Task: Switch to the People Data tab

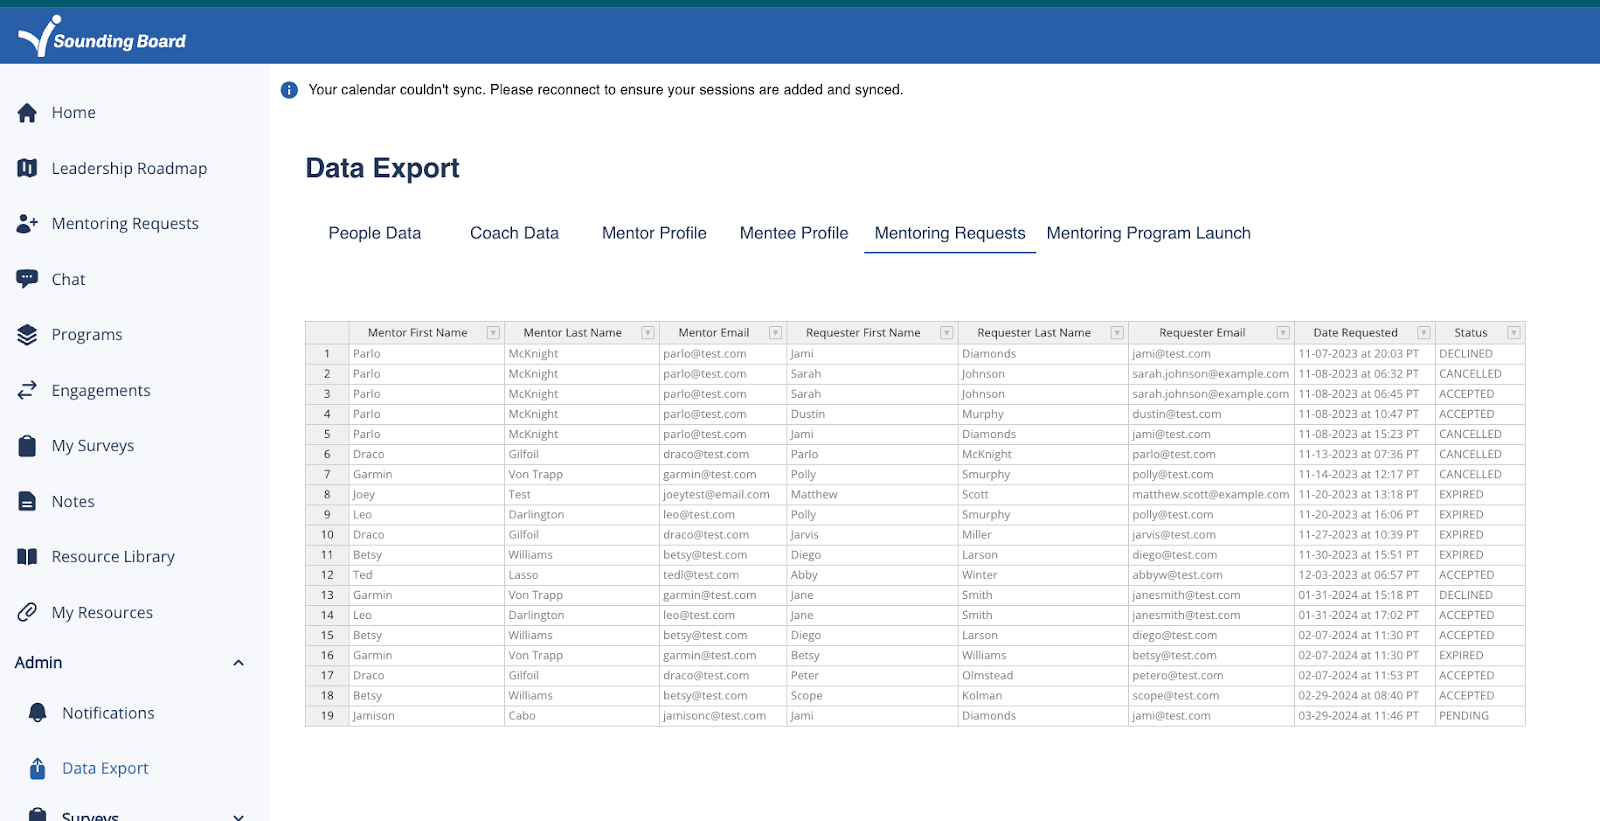Action: click(x=375, y=233)
